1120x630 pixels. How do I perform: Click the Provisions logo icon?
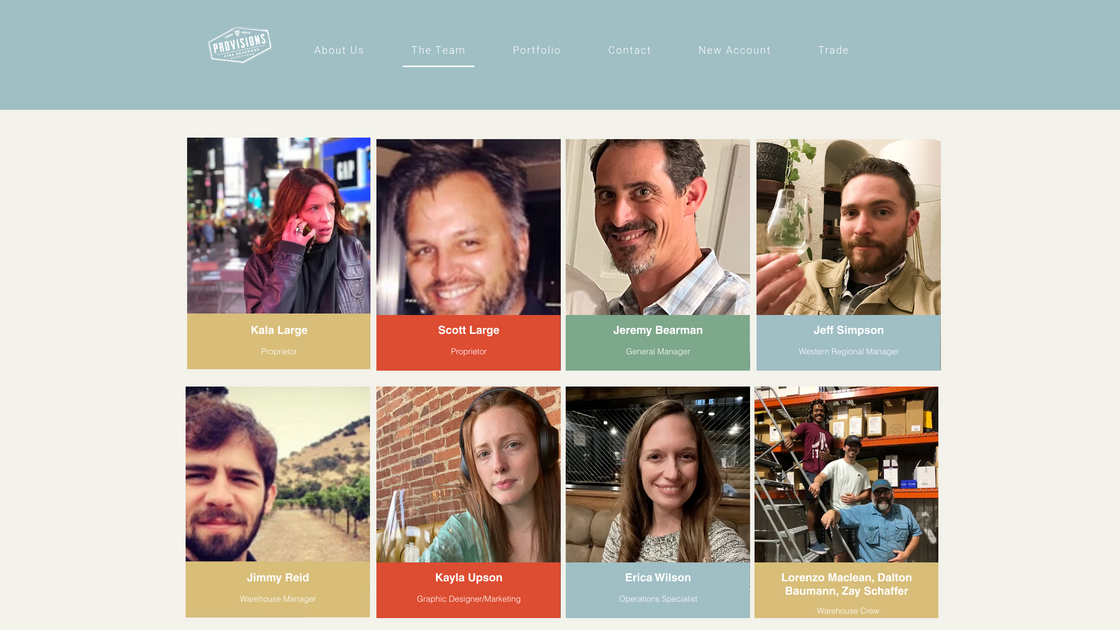tap(239, 44)
